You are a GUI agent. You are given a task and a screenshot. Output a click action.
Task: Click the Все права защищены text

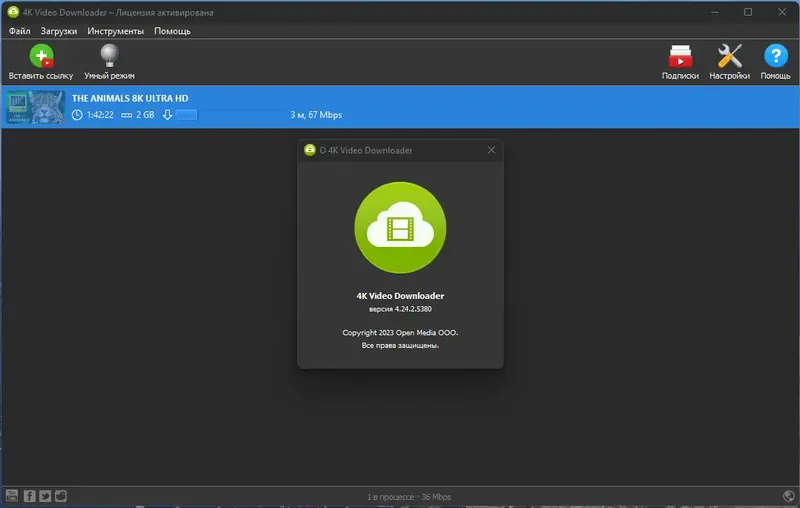tap(401, 345)
